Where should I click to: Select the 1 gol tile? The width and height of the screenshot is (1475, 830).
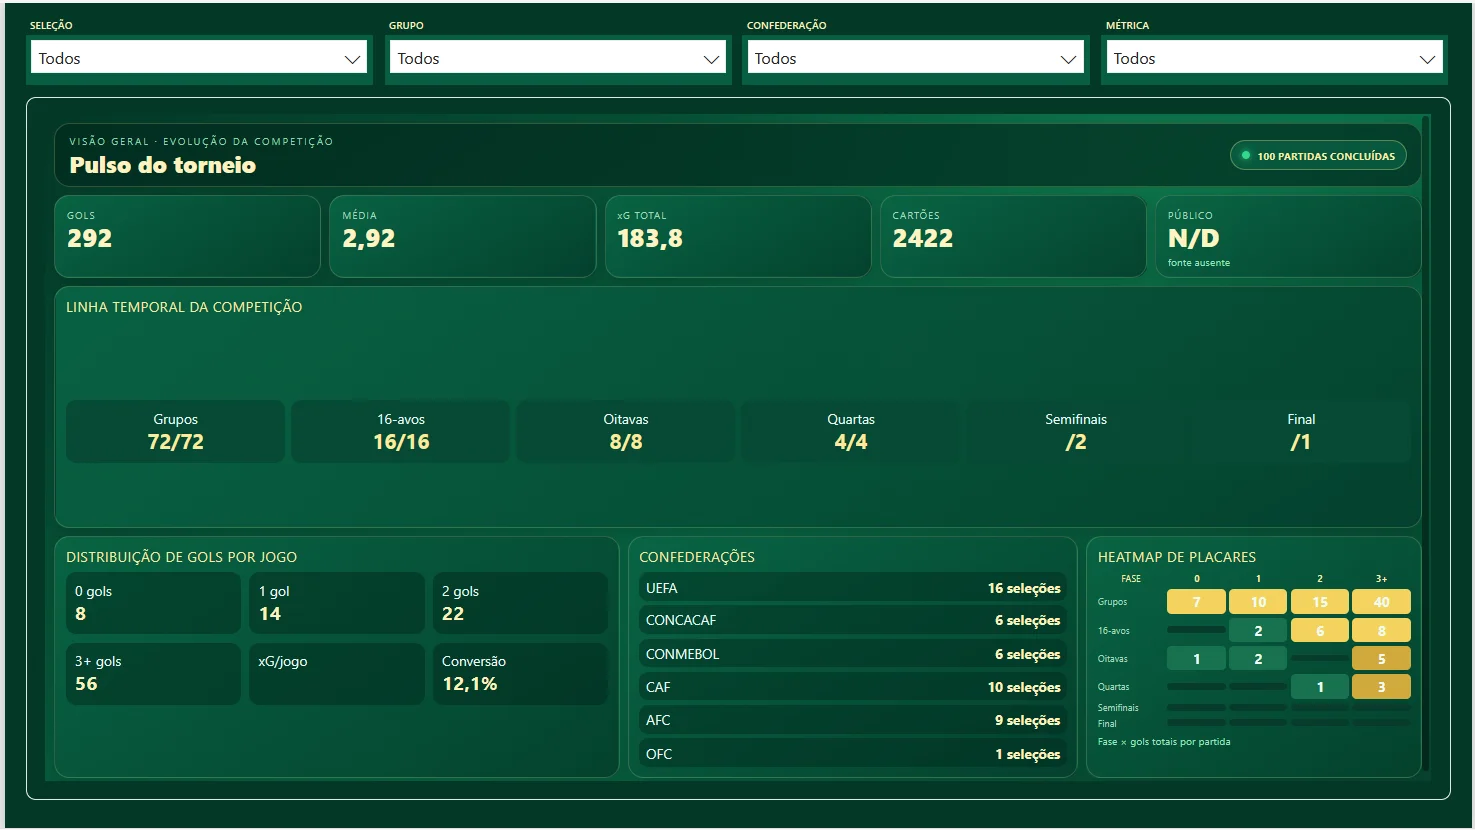coord(337,603)
